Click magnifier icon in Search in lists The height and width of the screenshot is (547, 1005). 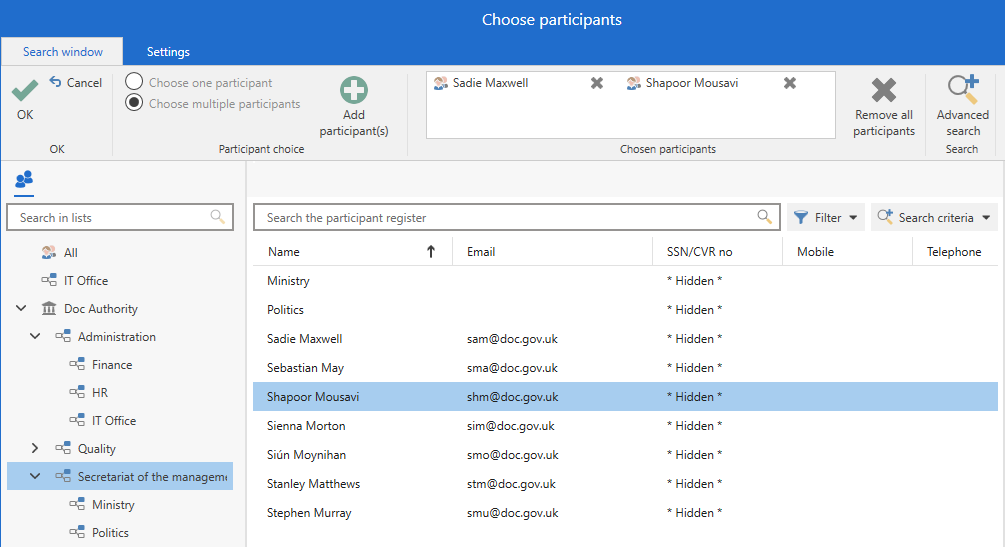click(218, 217)
